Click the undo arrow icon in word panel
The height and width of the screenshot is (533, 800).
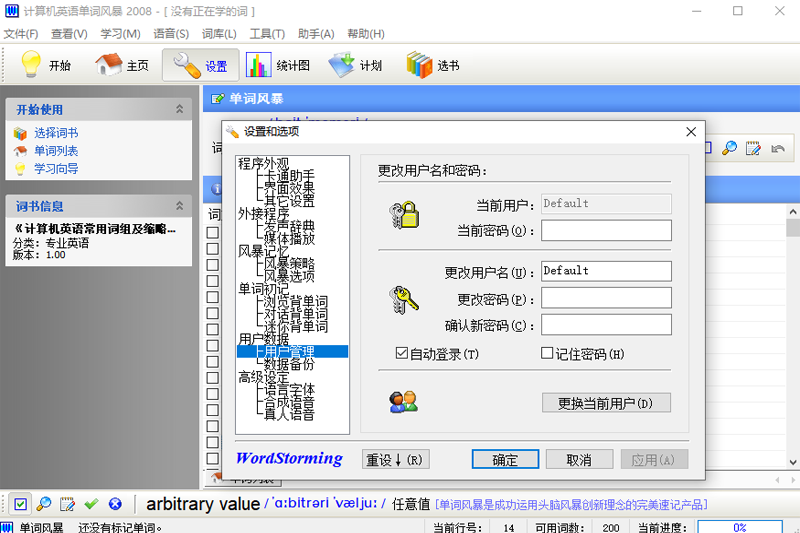coord(778,148)
